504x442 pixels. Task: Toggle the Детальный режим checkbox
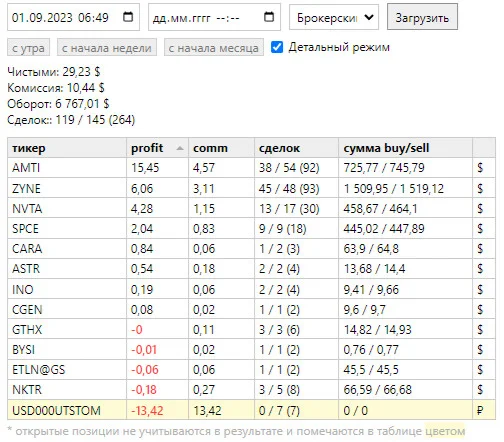click(x=277, y=47)
